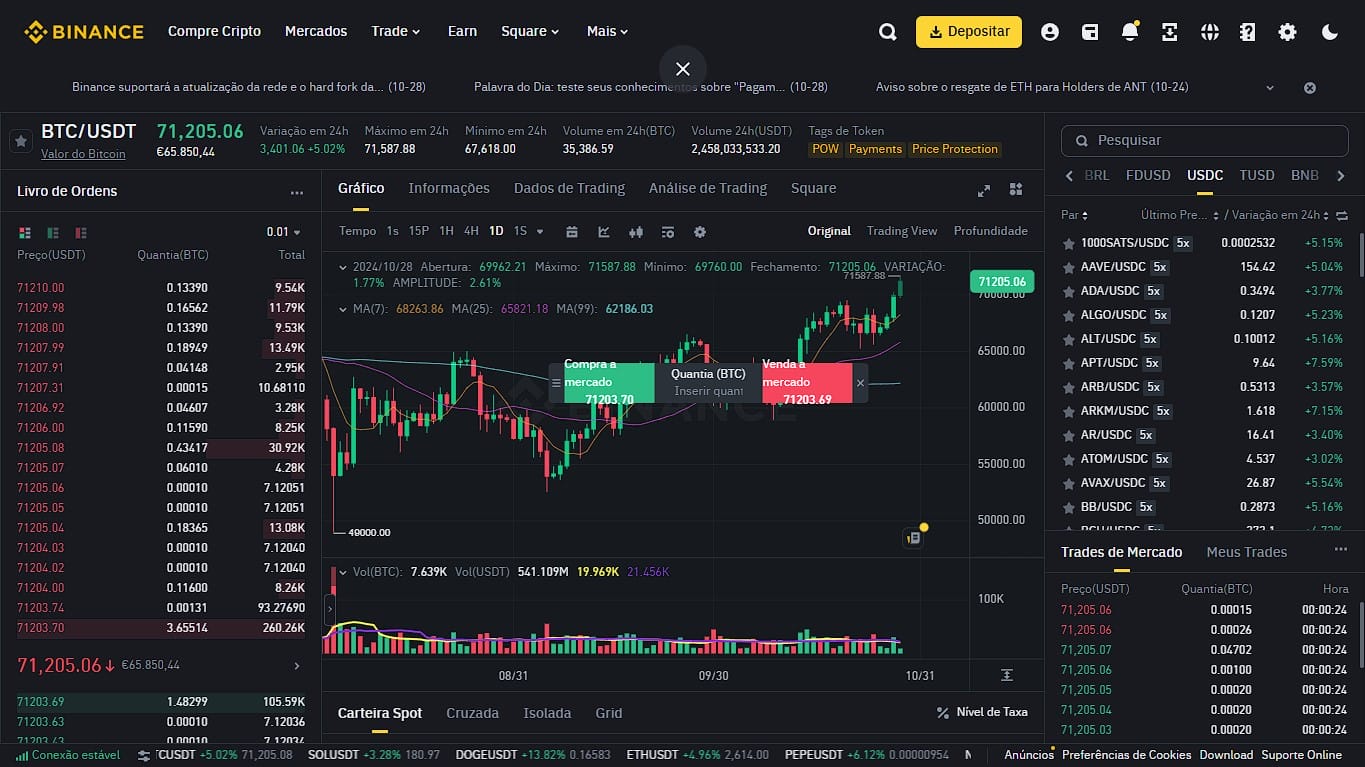Open the chart date range calendar icon
Screen dimensions: 1365x767
coord(571,231)
